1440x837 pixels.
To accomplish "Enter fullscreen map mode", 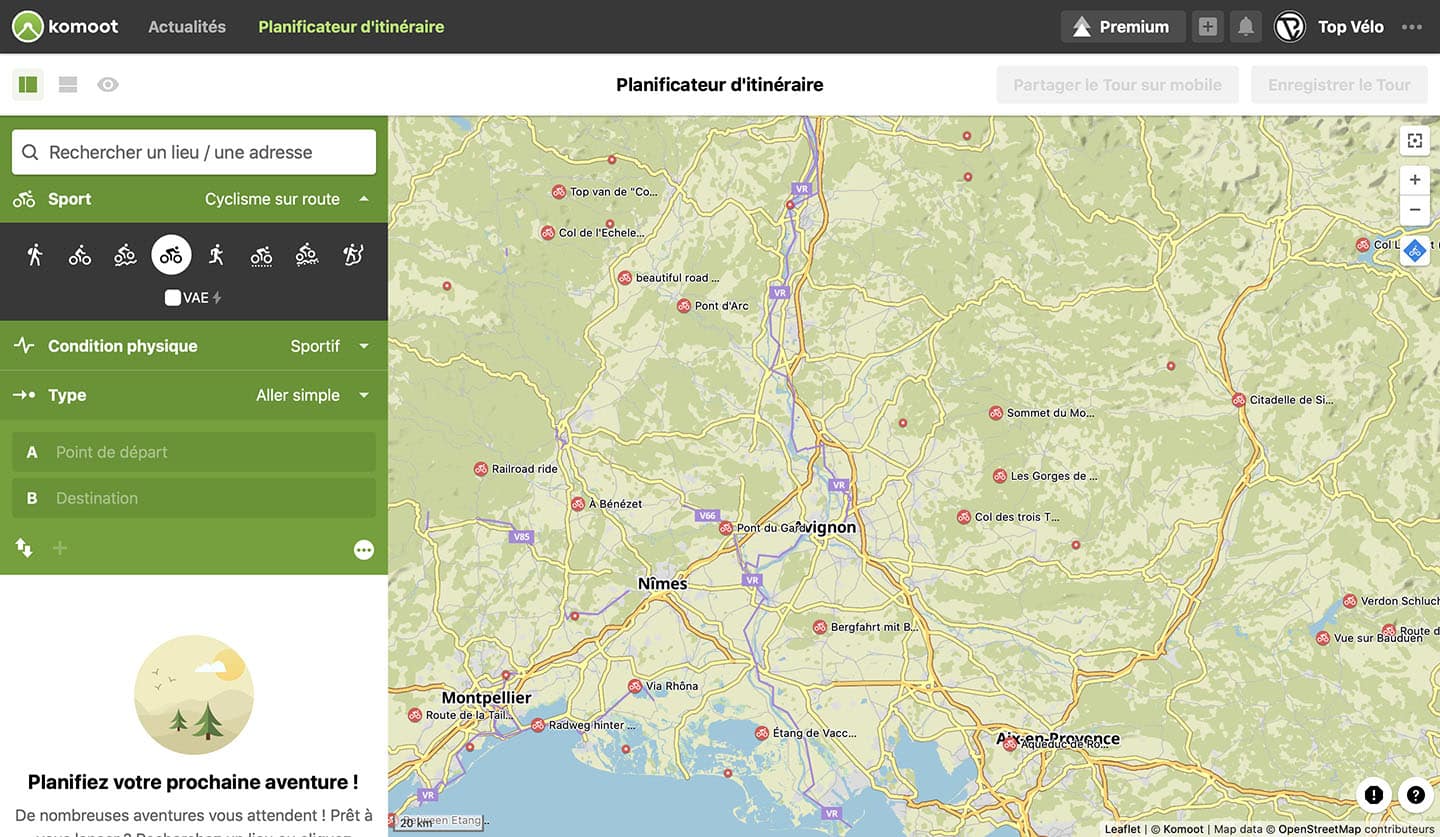I will pos(1415,141).
